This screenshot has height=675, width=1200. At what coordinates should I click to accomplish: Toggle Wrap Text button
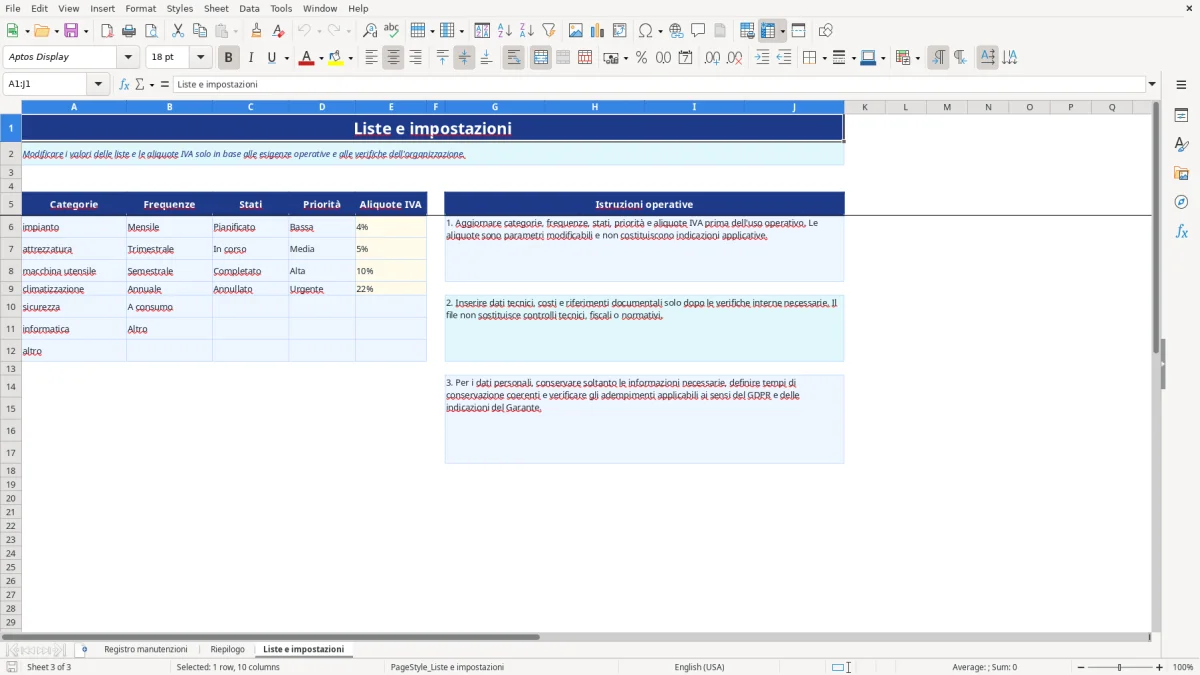tap(513, 58)
